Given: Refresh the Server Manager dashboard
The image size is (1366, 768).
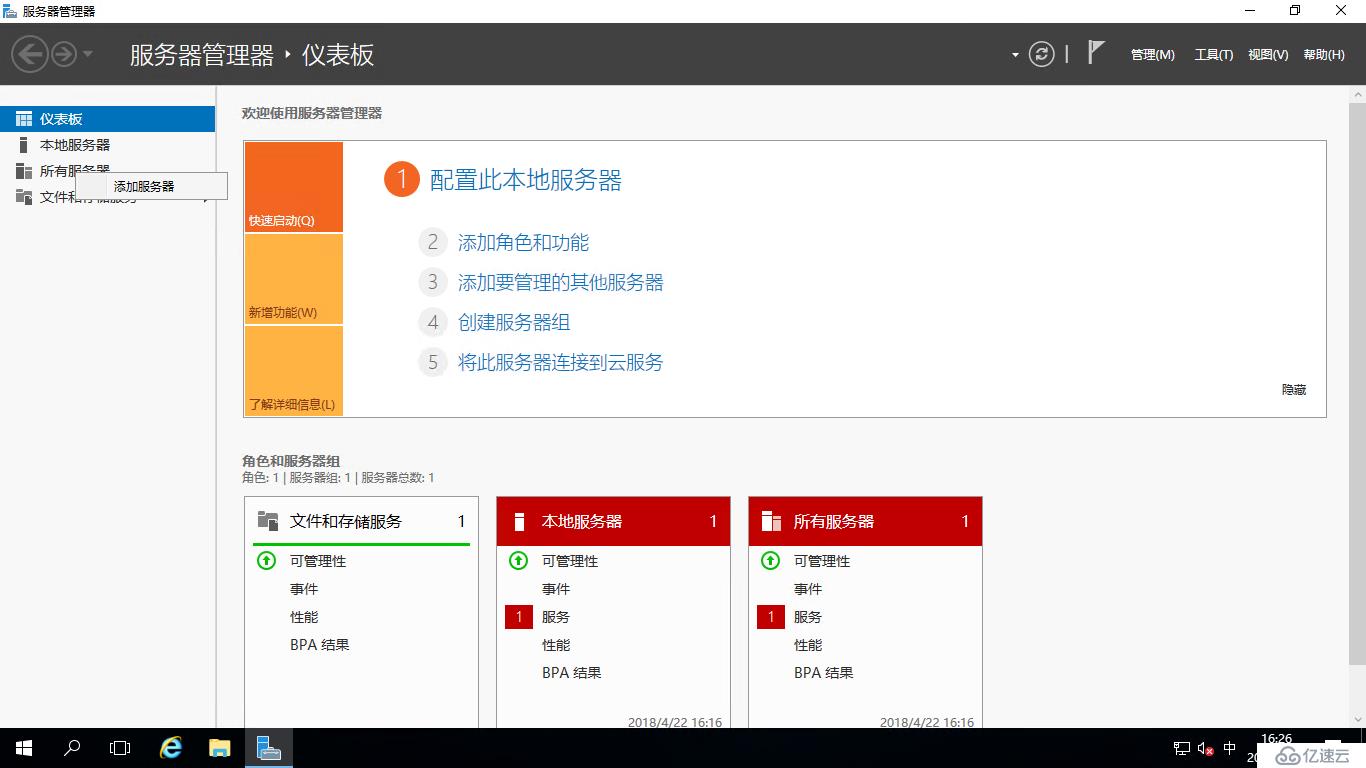Looking at the screenshot, I should (1042, 54).
